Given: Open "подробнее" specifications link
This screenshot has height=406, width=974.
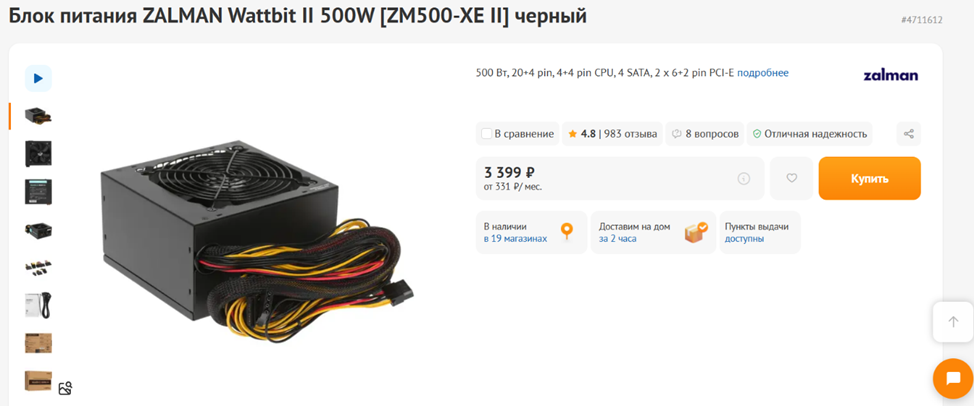Looking at the screenshot, I should 763,73.
